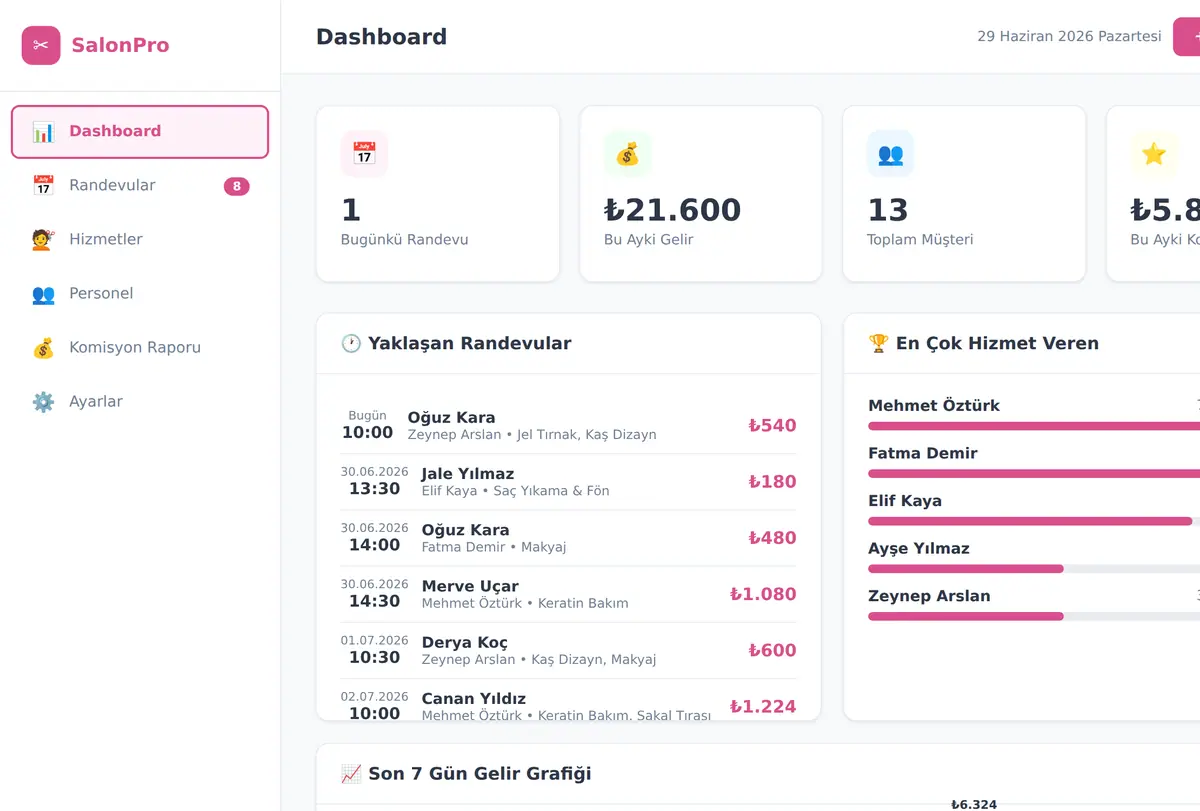The height and width of the screenshot is (811, 1200).
Task: Select Jale Yılmaz's 13:30 appointment
Action: click(568, 482)
